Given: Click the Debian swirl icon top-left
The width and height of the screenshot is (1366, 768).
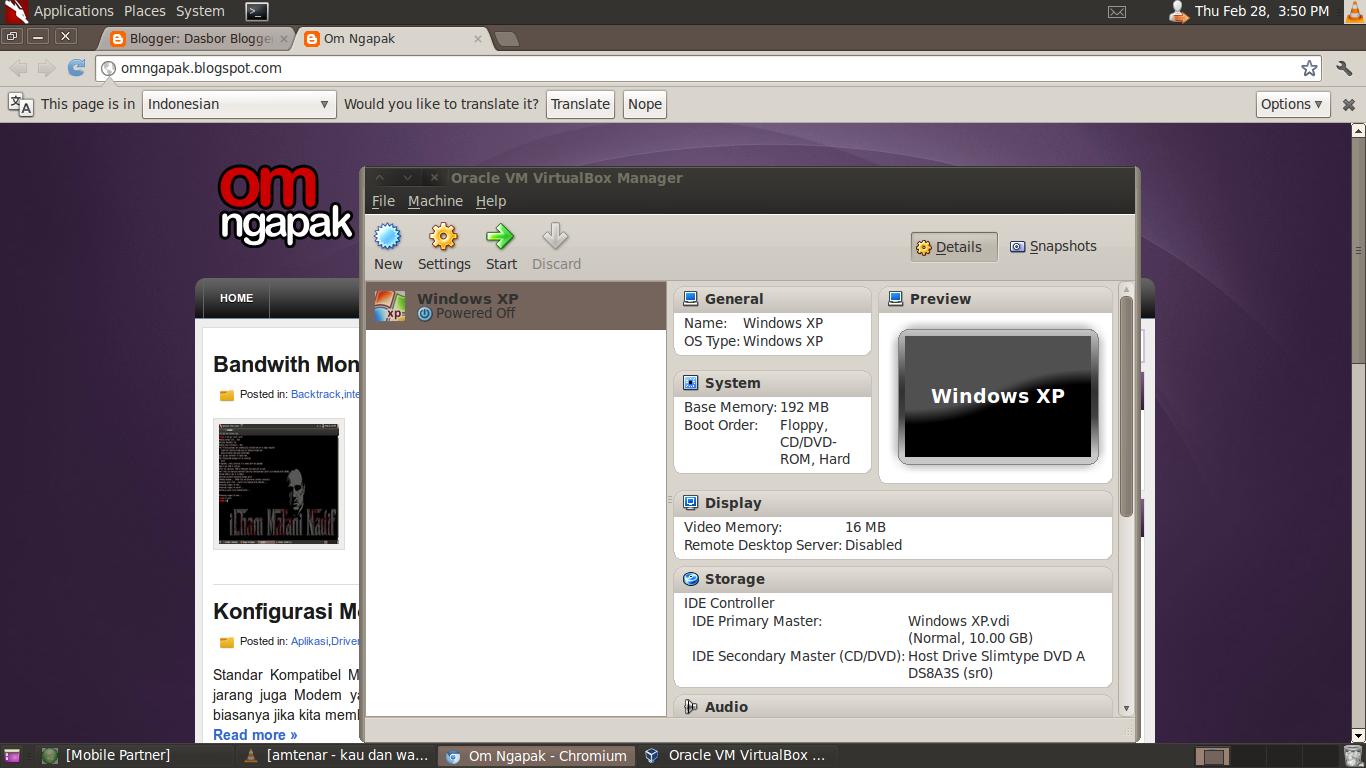Looking at the screenshot, I should (15, 11).
